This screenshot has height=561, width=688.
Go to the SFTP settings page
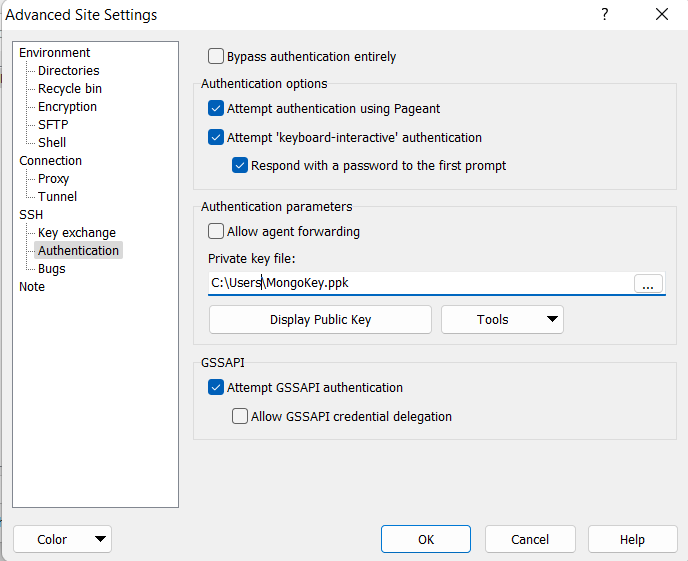point(53,125)
